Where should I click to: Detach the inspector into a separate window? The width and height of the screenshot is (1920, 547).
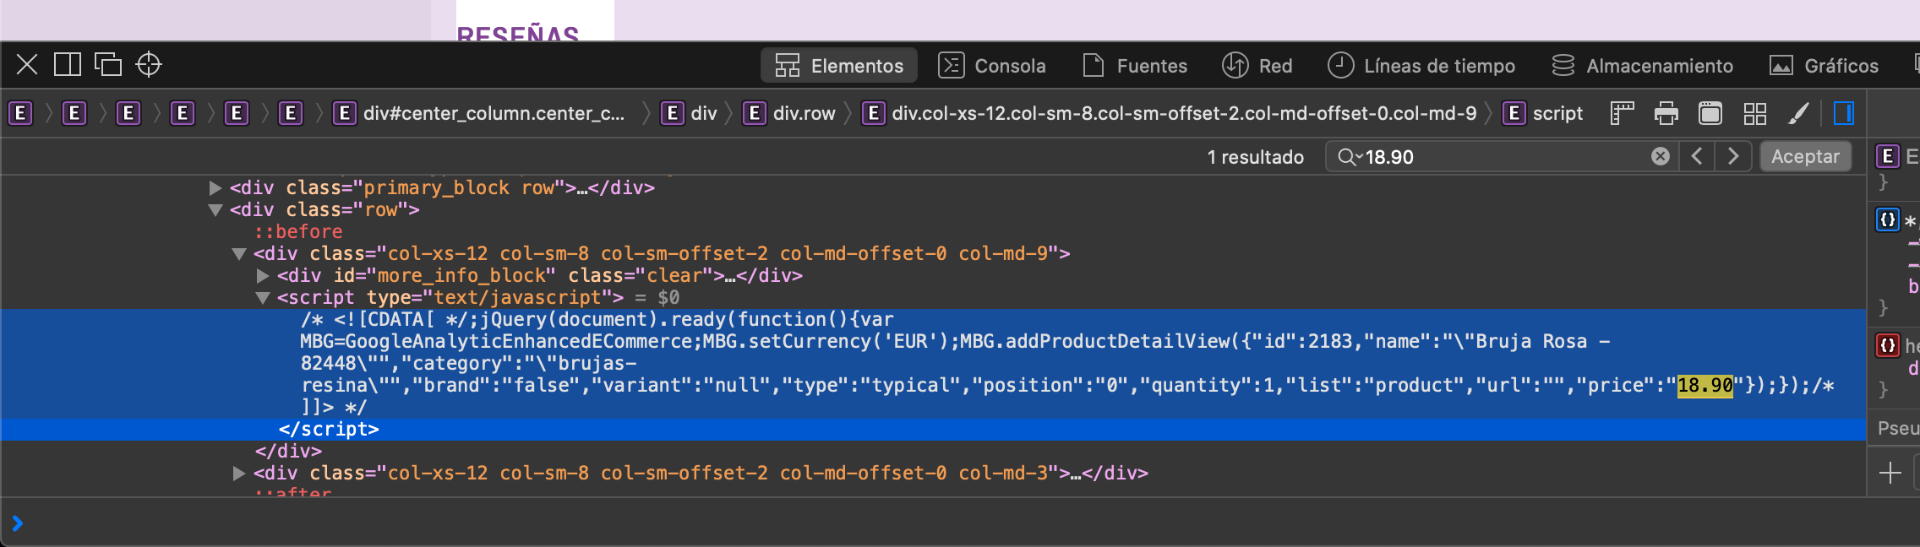(x=108, y=65)
